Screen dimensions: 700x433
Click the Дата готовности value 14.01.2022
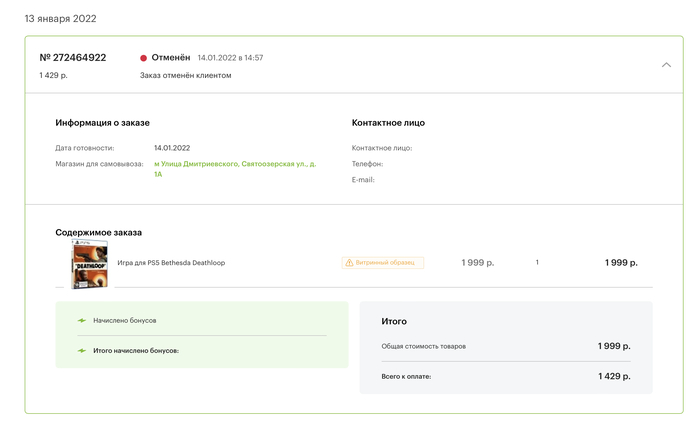pos(172,148)
